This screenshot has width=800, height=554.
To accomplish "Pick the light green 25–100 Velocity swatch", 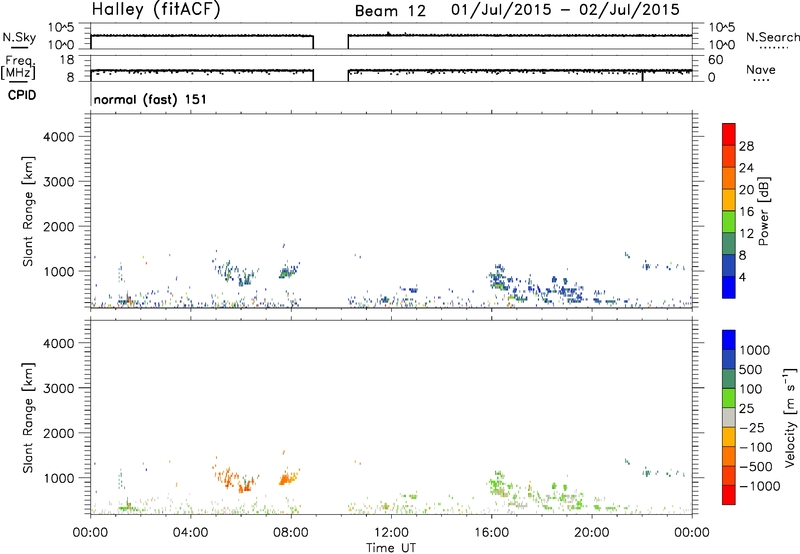I will tap(729, 398).
